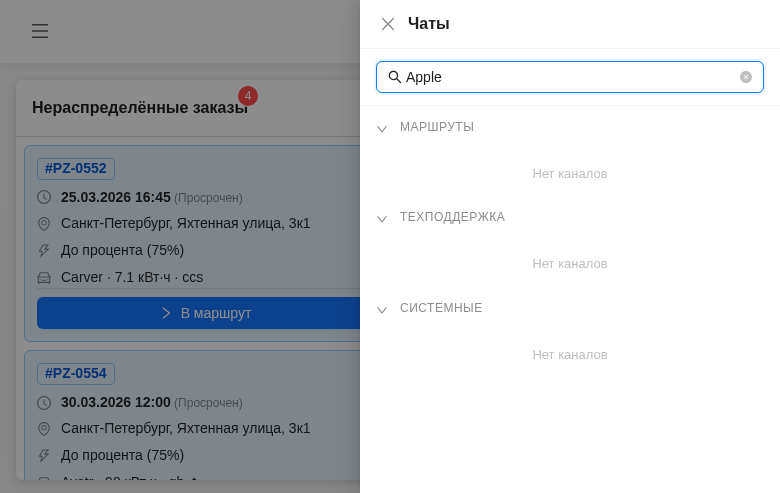Click the Маршруты section label

coord(437,127)
